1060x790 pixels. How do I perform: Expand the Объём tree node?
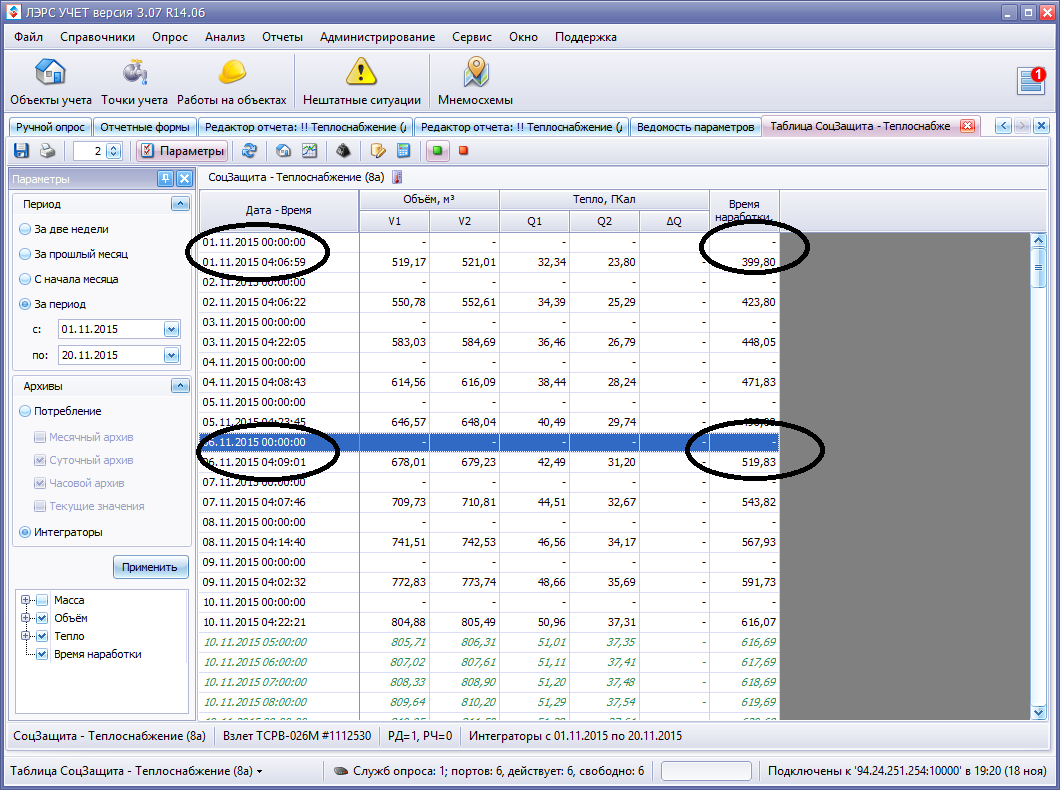26,618
